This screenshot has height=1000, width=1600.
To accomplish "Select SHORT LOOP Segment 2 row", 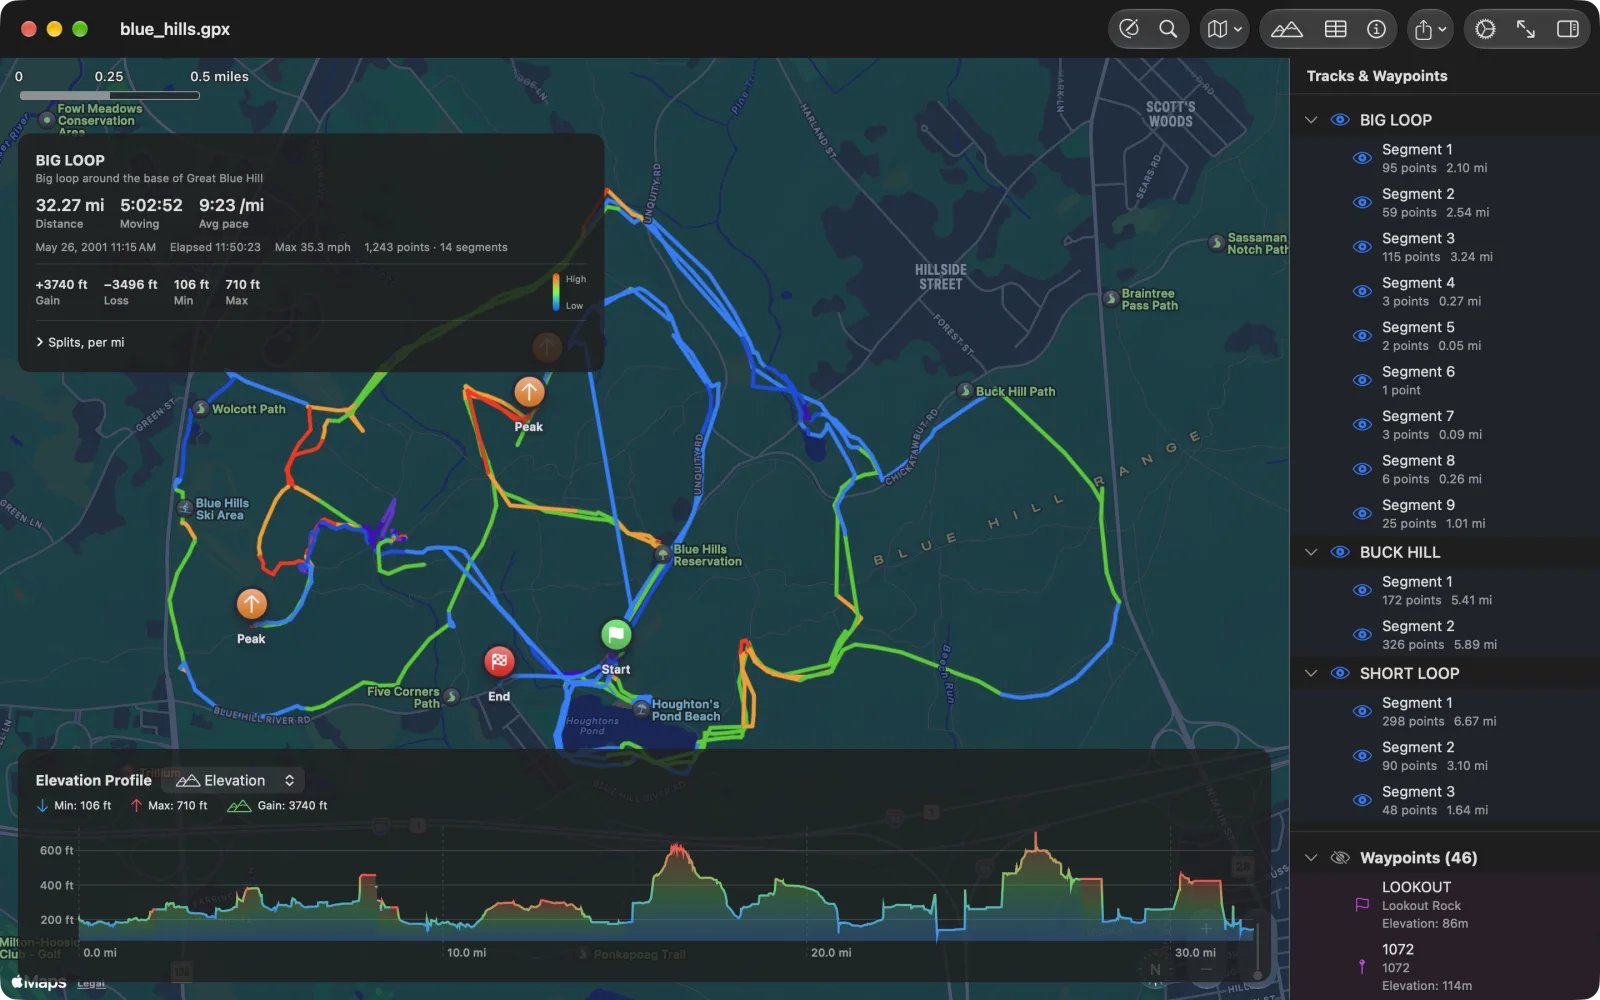I will (x=1445, y=756).
